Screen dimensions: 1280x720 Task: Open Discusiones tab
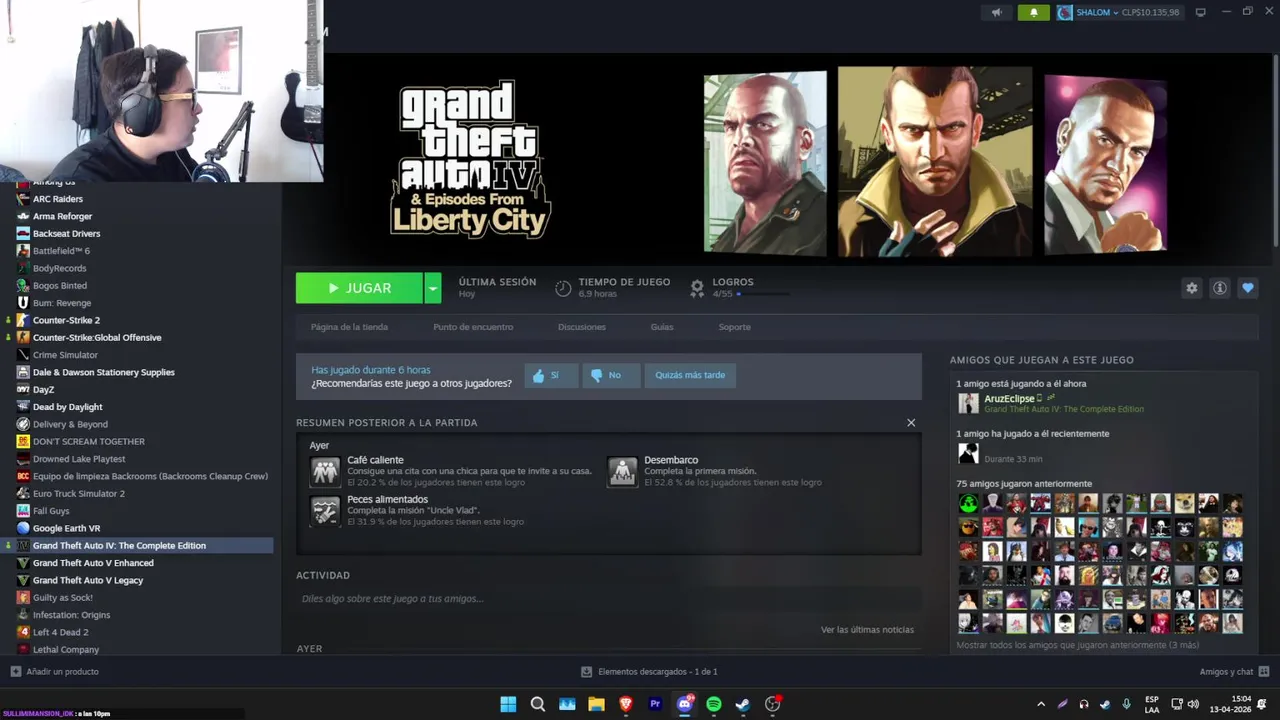tap(582, 327)
